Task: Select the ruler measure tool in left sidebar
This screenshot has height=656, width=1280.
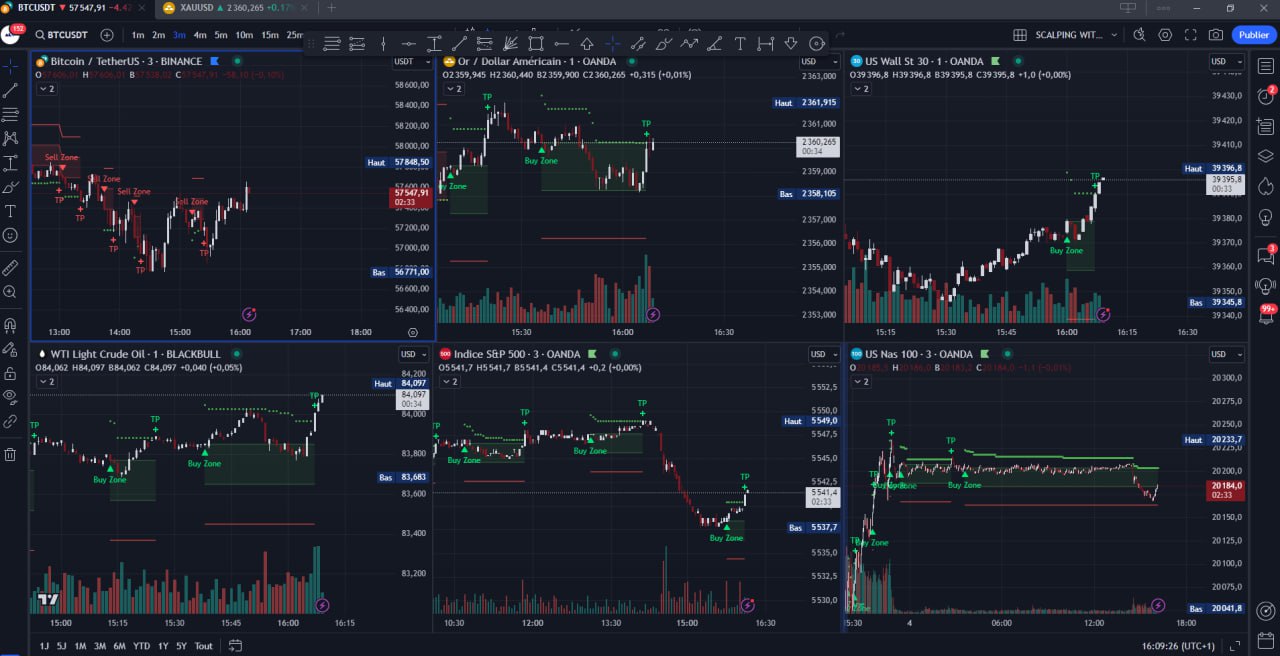Action: click(x=11, y=268)
